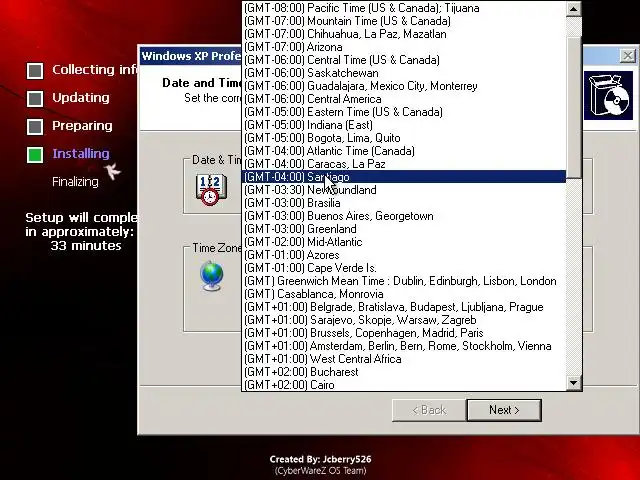Select Newfoundland time zone
Viewport: 640px width, 480px height.
(x=404, y=190)
